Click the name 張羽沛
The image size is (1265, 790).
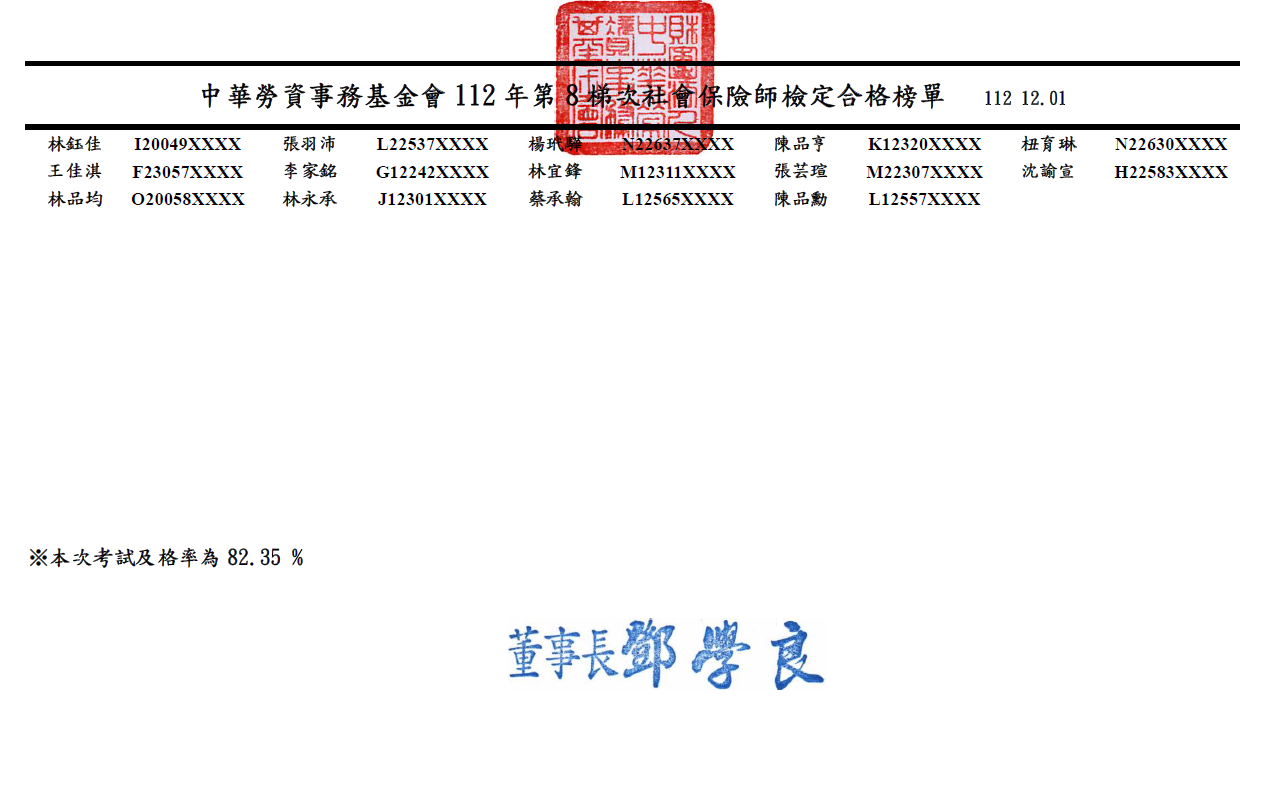click(x=310, y=144)
